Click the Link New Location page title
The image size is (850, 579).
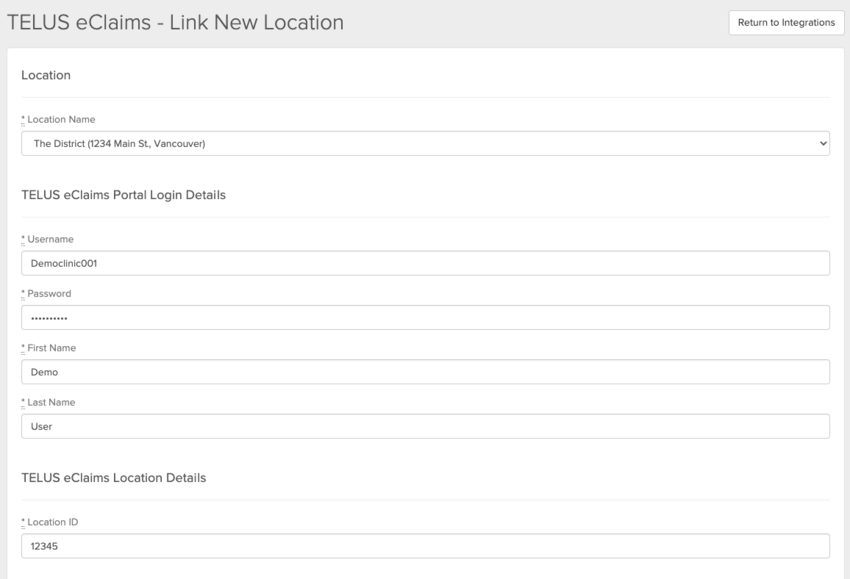point(175,22)
